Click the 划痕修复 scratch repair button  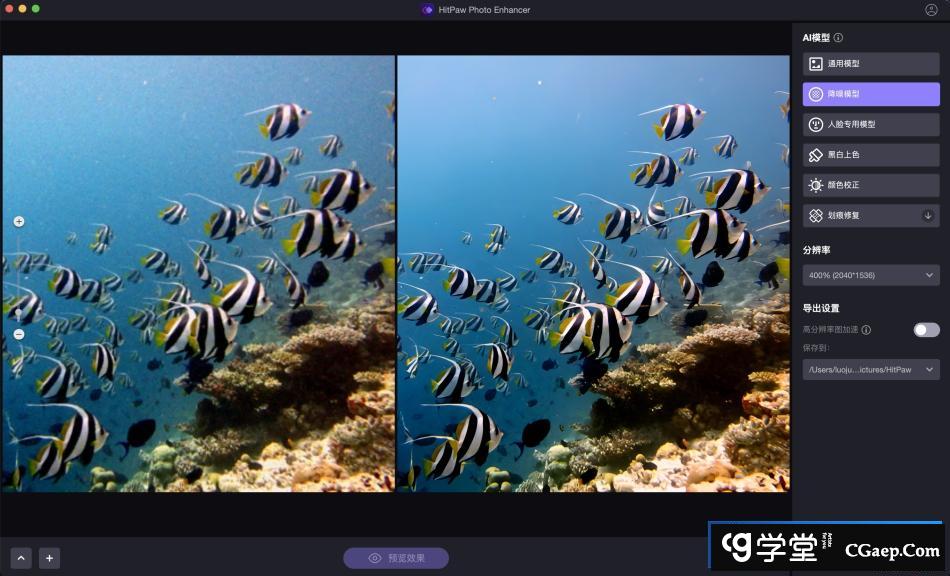[x=860, y=215]
